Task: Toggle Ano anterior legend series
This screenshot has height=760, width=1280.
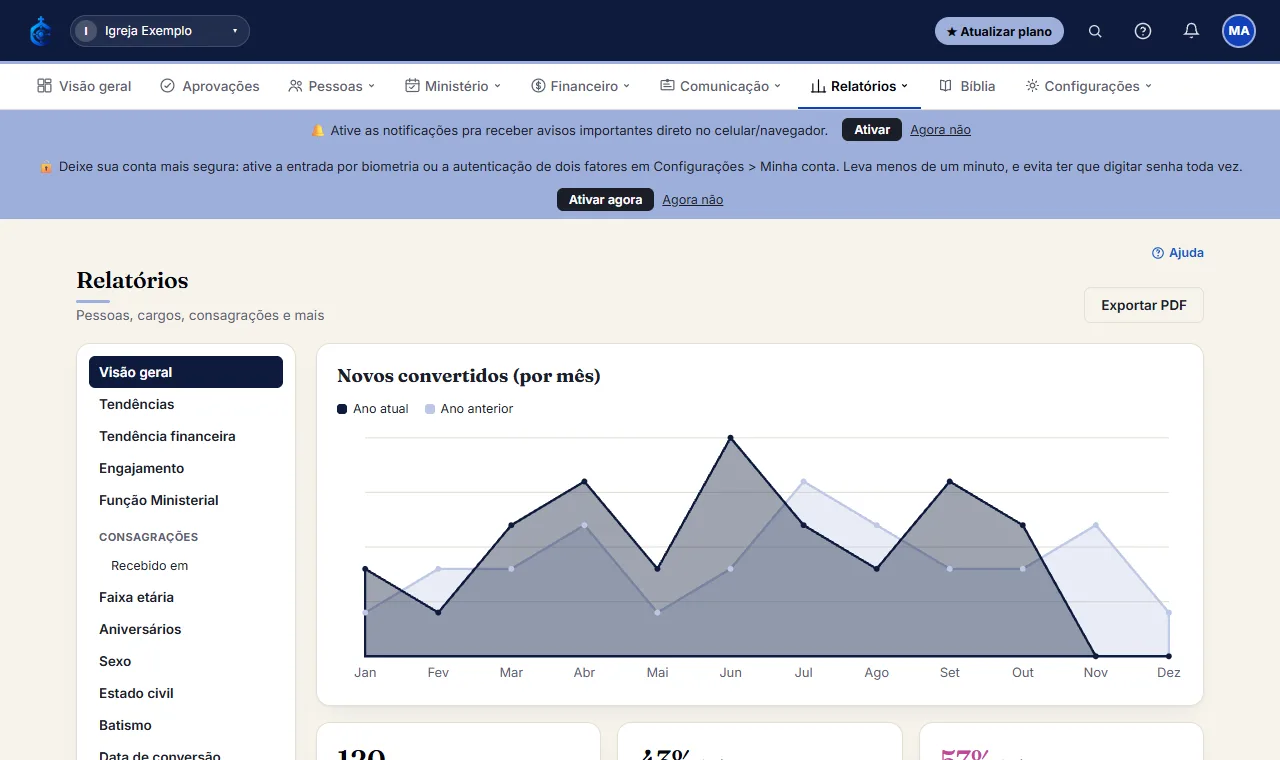Action: (469, 409)
